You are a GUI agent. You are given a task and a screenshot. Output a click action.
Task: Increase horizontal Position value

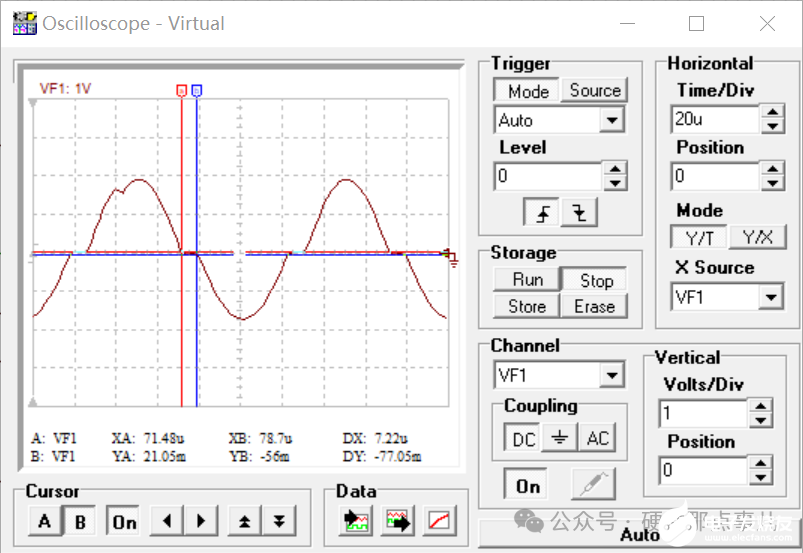point(773,169)
